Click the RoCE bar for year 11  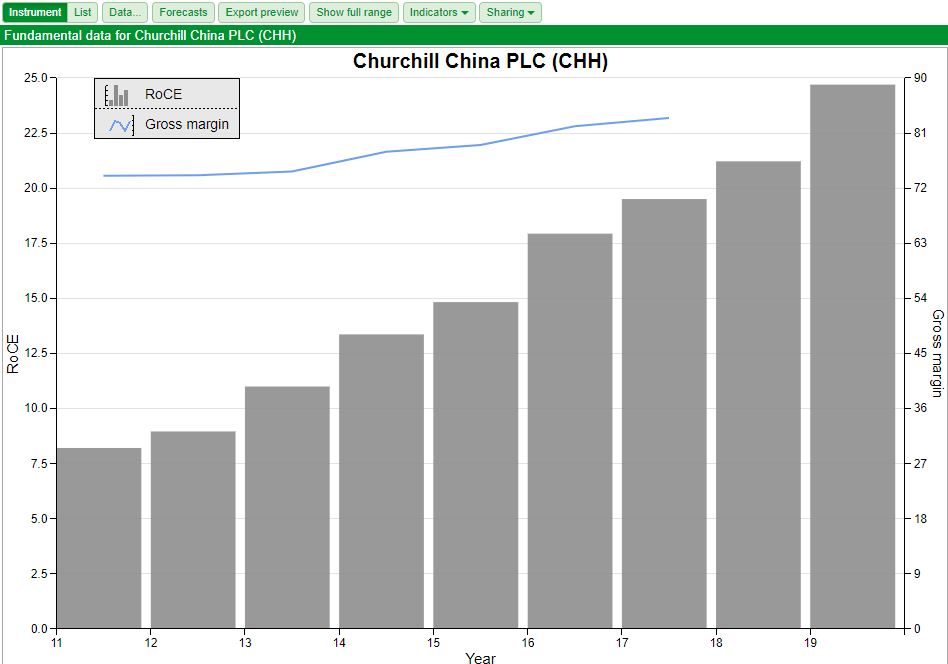coord(99,538)
